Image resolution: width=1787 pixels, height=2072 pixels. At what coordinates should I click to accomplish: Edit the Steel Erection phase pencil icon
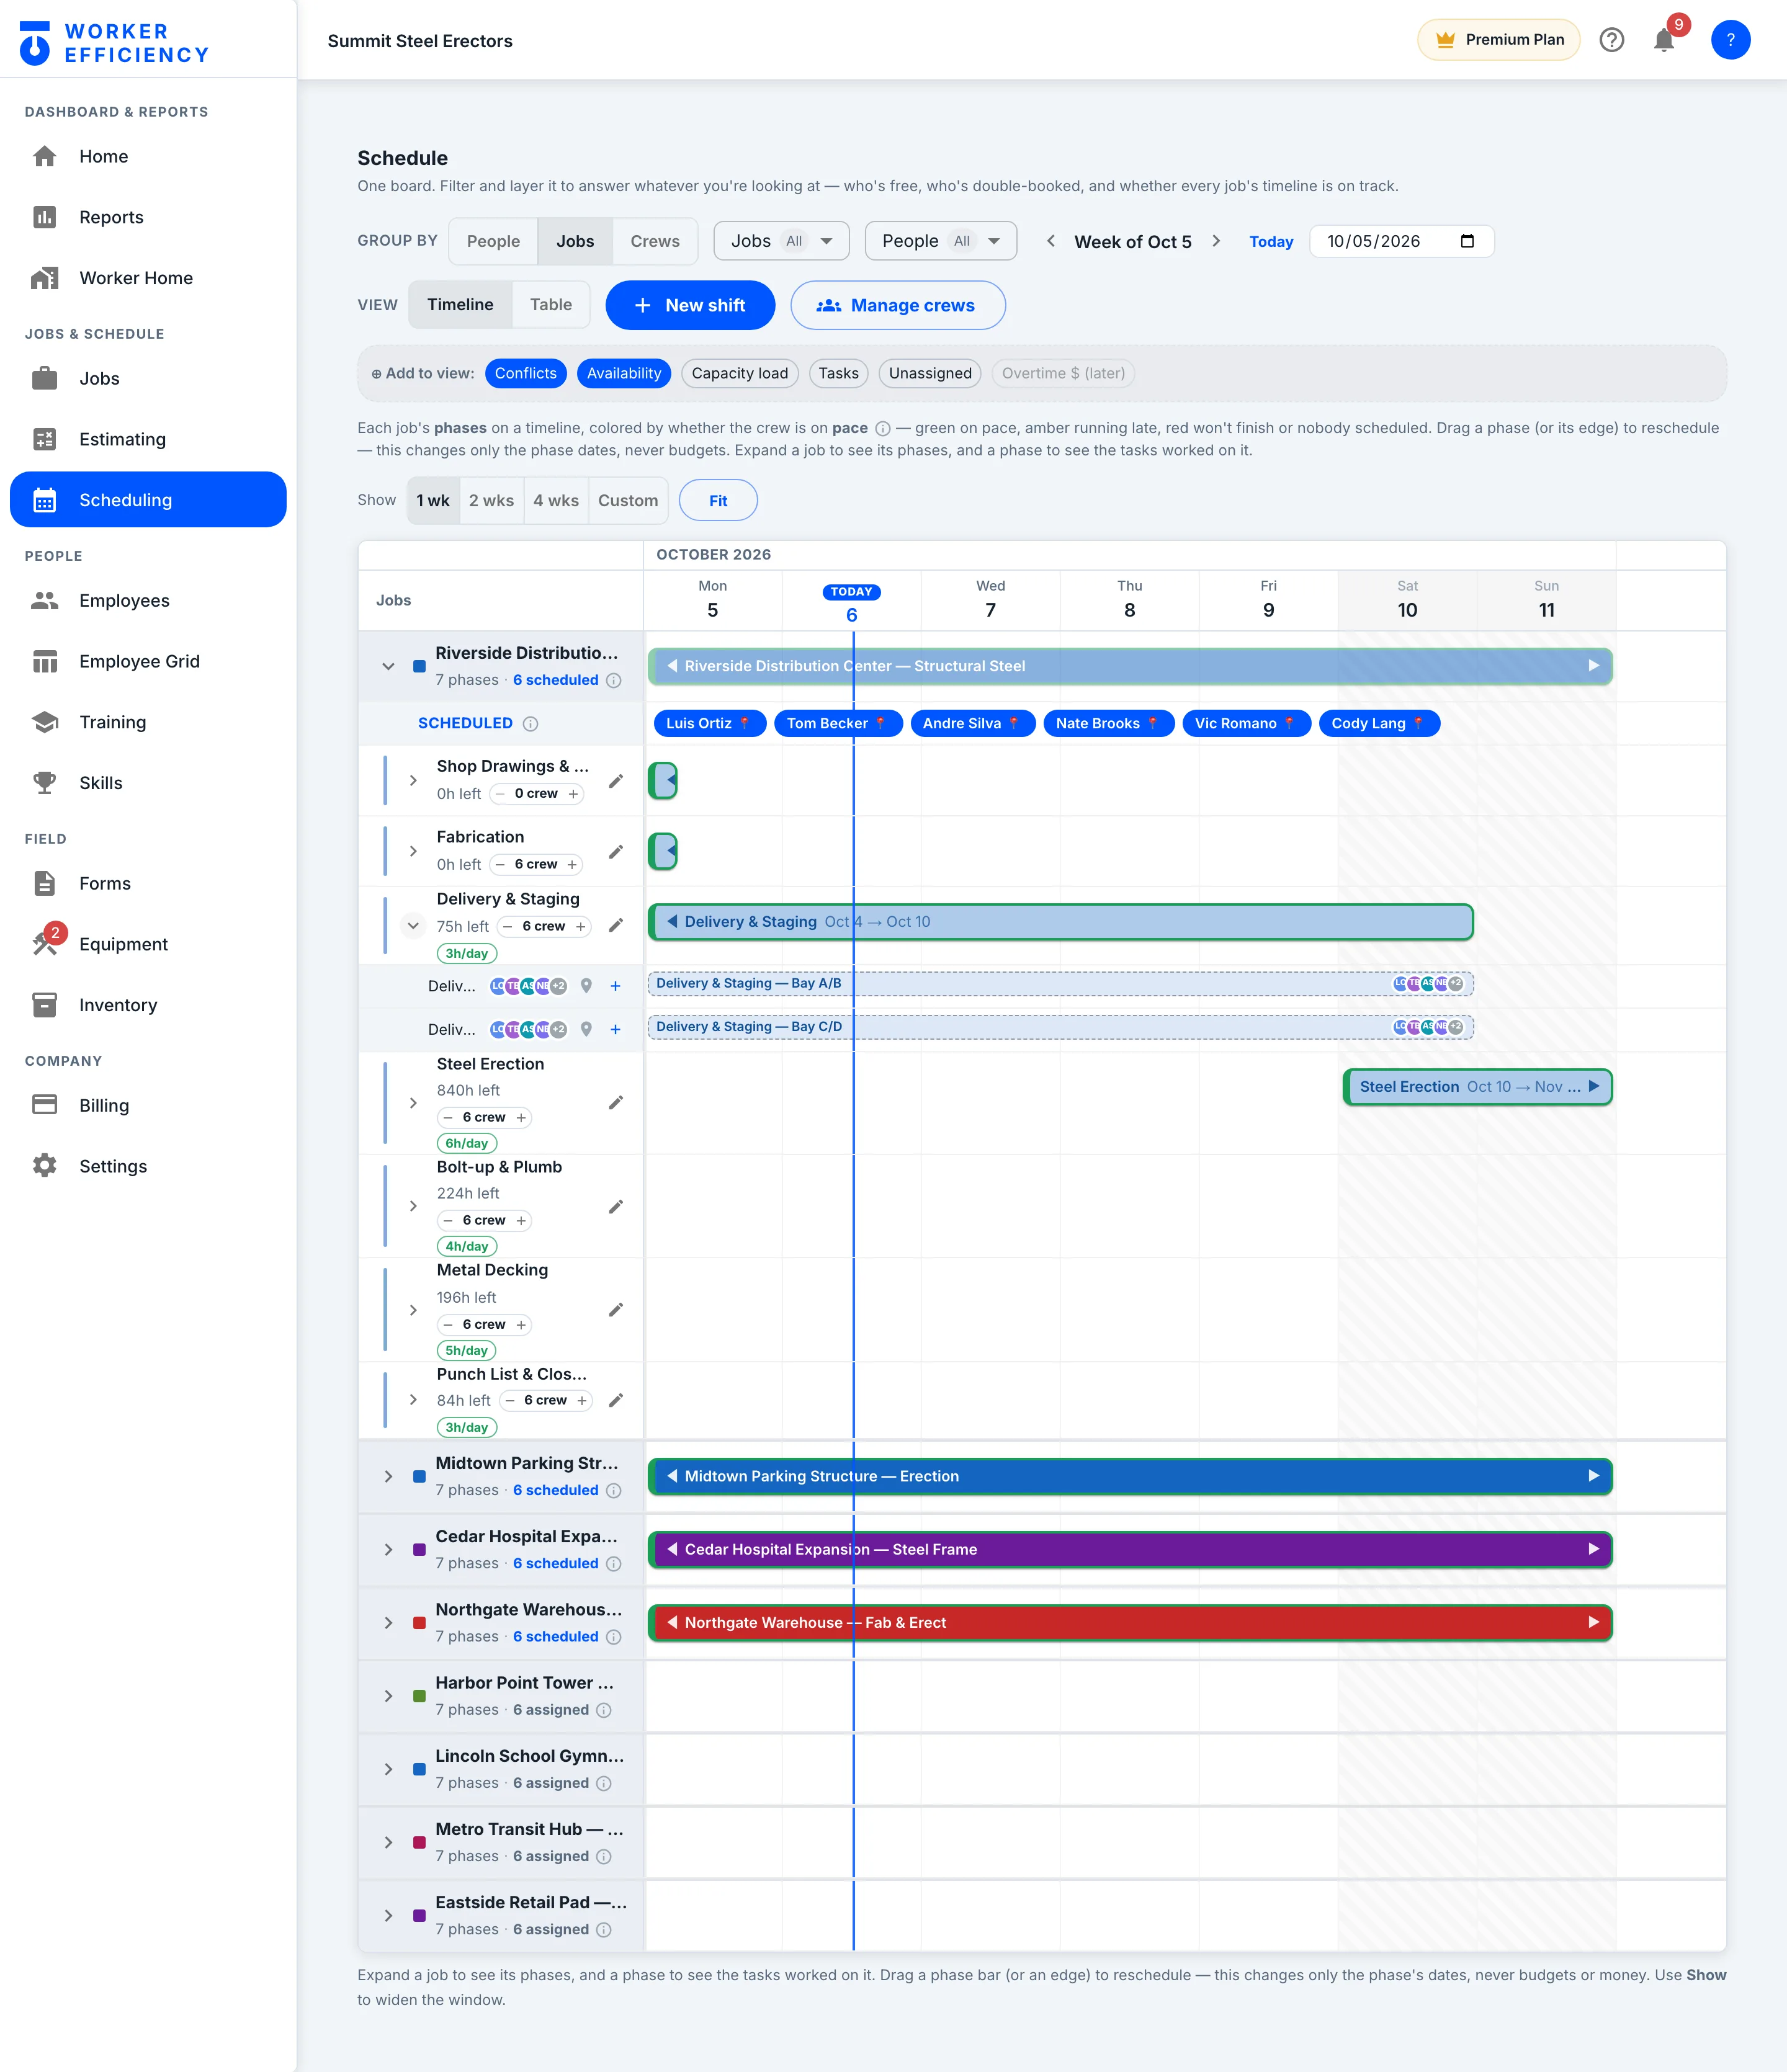pos(616,1103)
